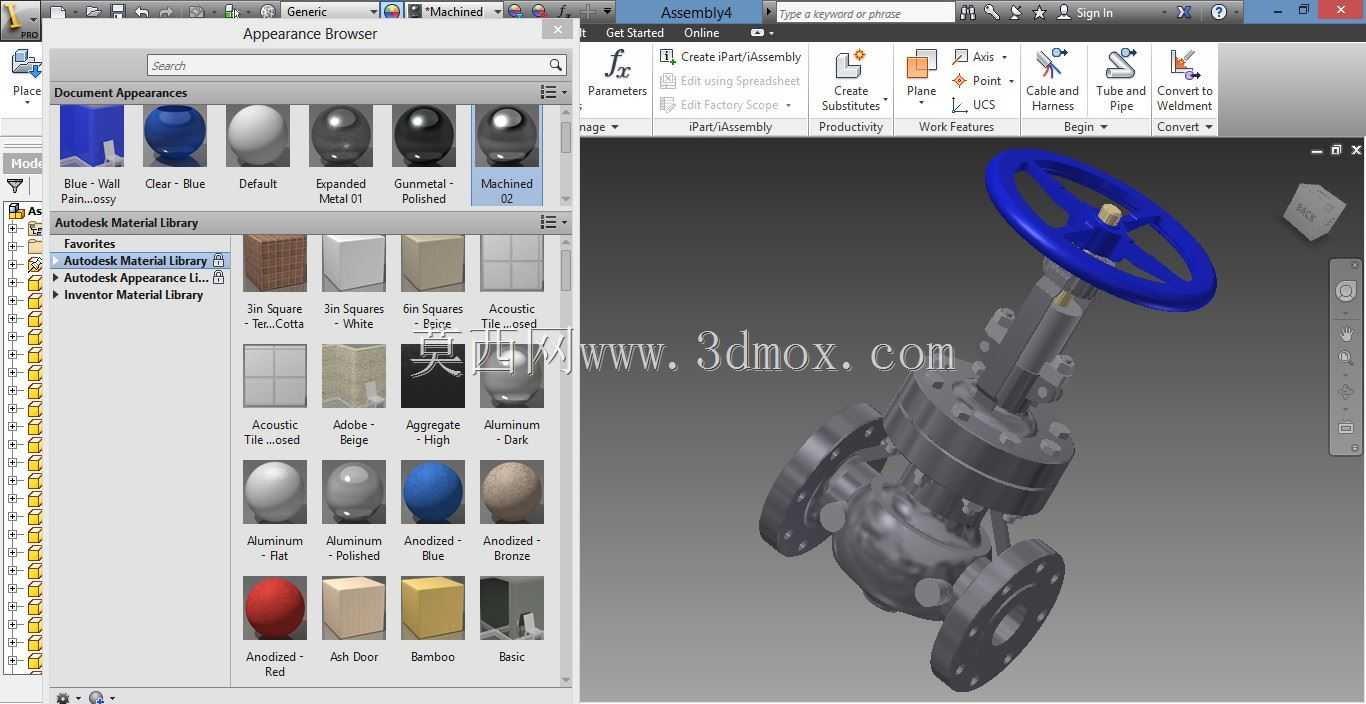Click gear settings icon at Appearance Browser bottom
The image size is (1366, 704).
[x=63, y=698]
